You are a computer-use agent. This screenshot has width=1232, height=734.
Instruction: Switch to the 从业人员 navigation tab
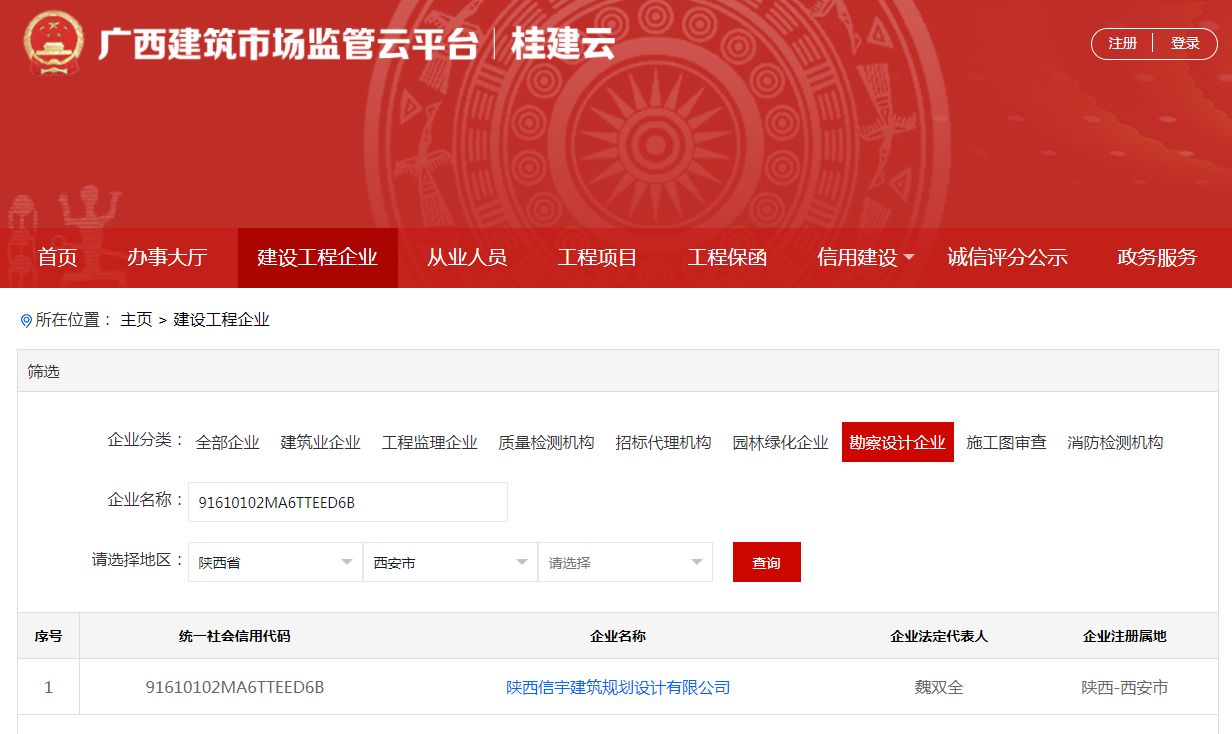(466, 257)
